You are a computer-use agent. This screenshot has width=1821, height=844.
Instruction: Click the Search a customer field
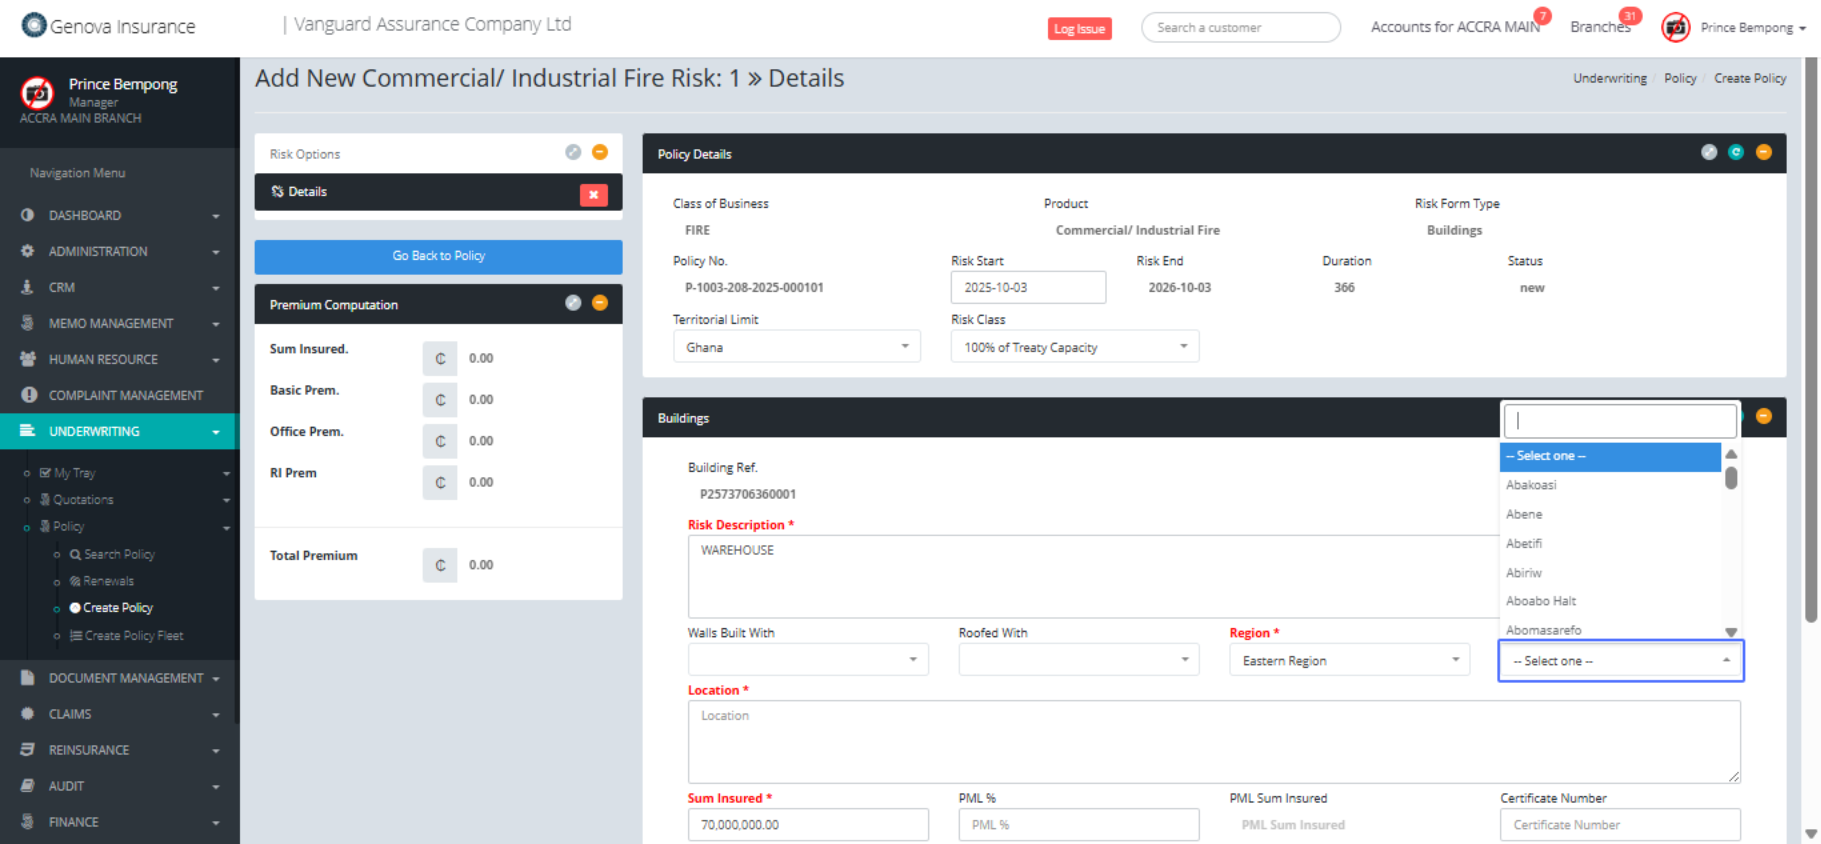point(1240,28)
